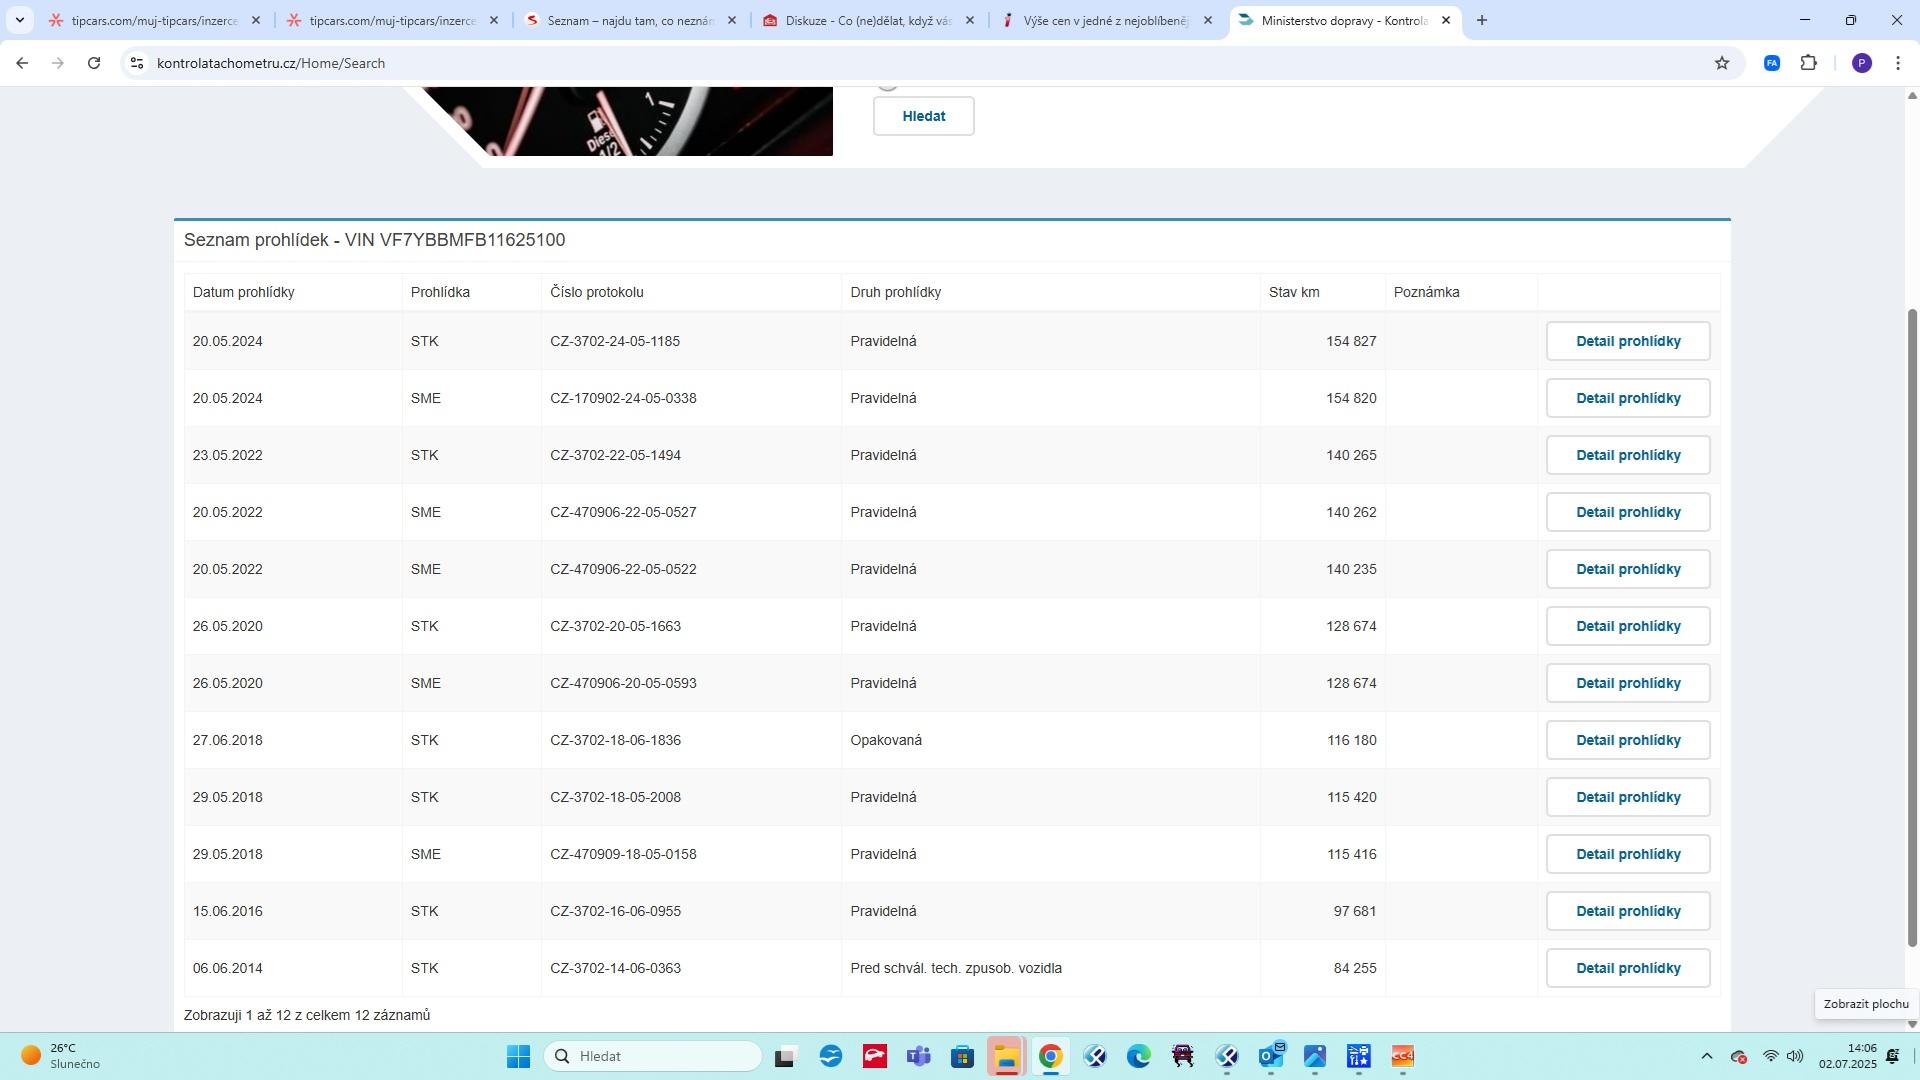Switch to the Diskuze tab
This screenshot has height=1080, width=1920.
866,20
